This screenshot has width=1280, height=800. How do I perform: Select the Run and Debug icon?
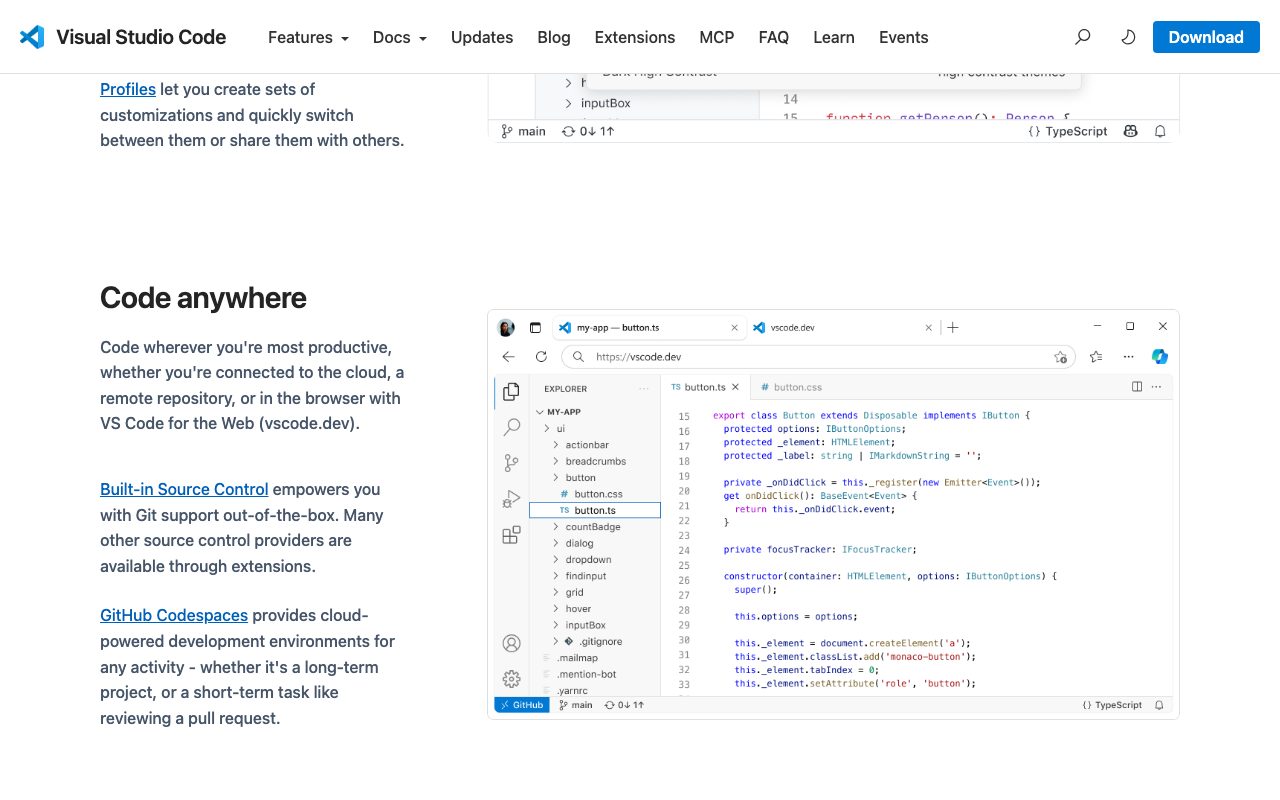point(511,499)
